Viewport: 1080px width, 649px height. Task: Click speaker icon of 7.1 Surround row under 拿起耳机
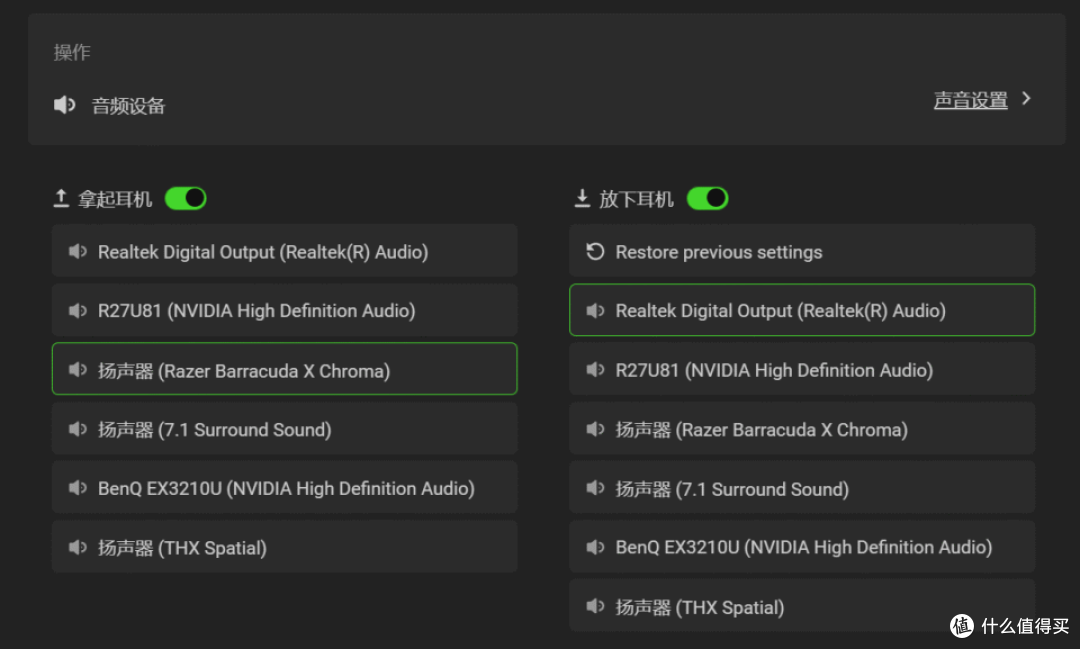pyautogui.click(x=78, y=429)
